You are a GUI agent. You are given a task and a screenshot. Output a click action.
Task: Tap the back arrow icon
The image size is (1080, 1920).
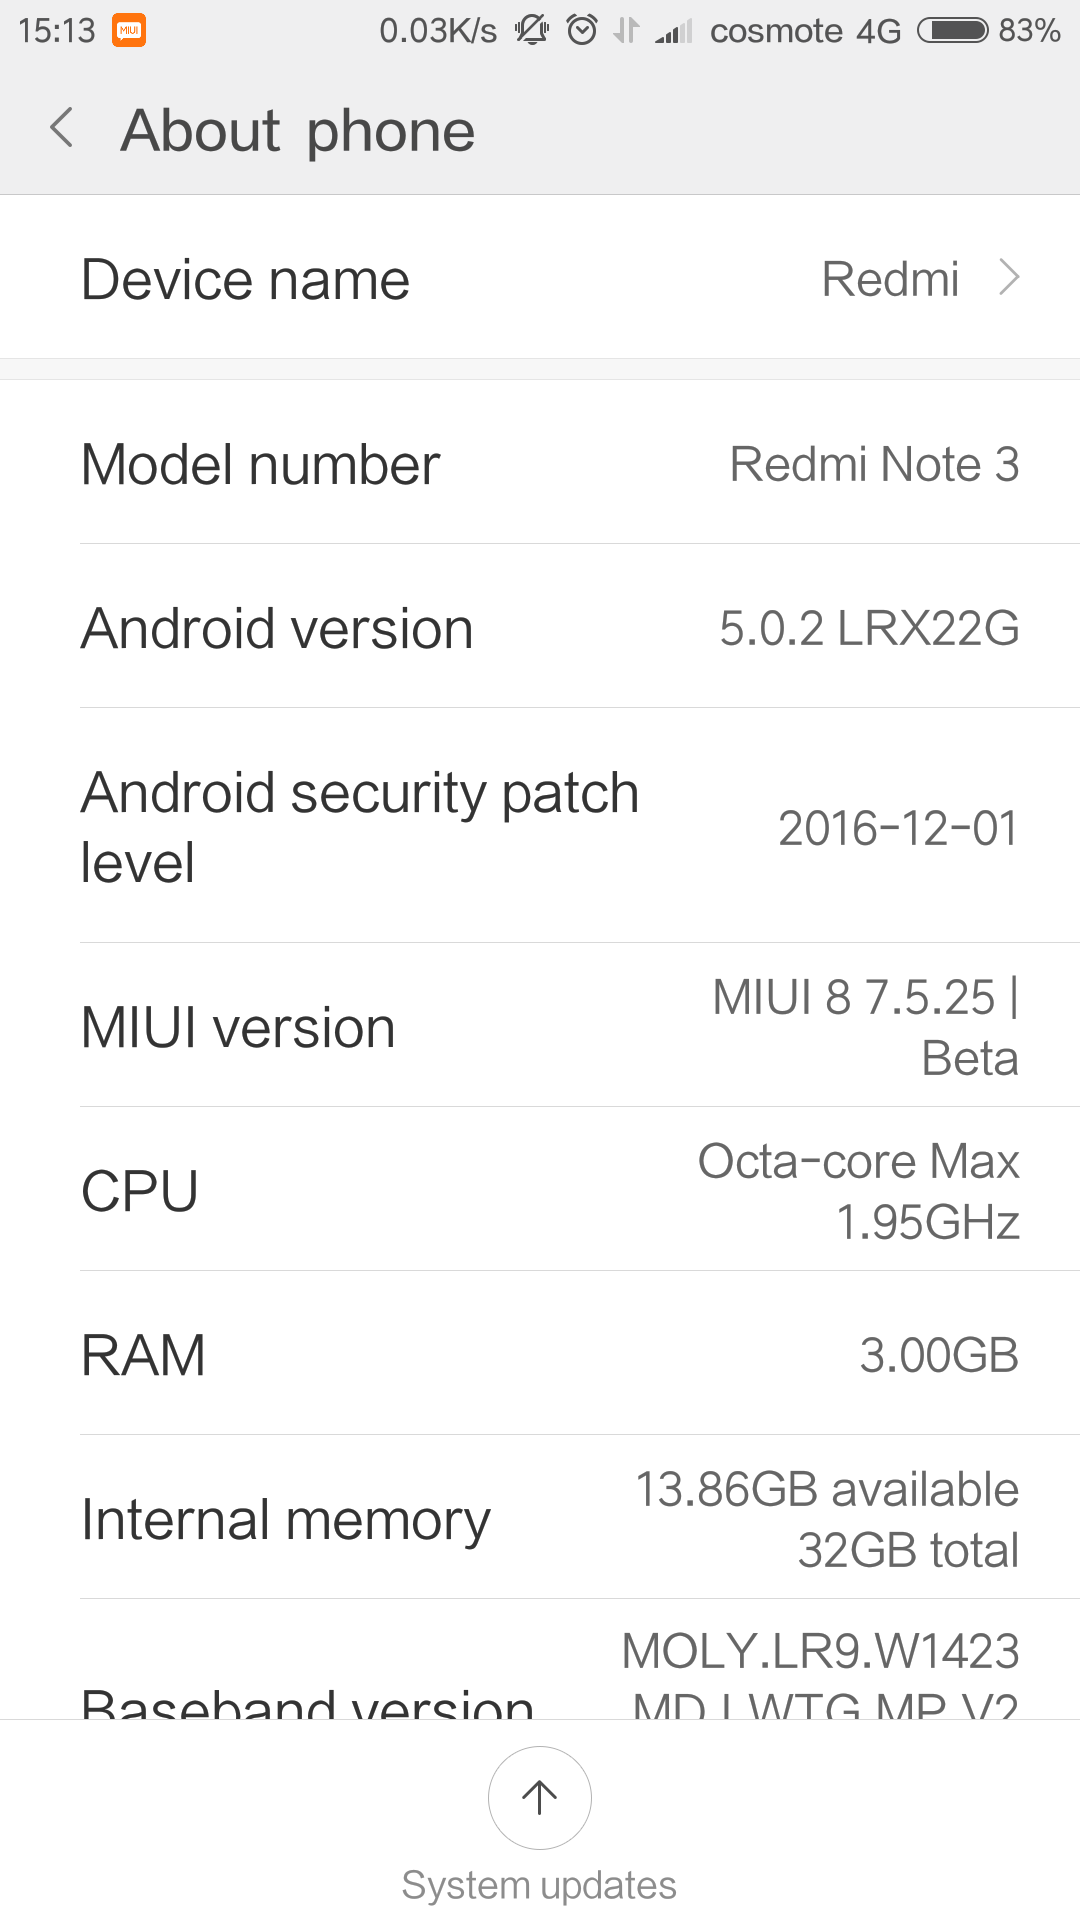click(x=62, y=129)
